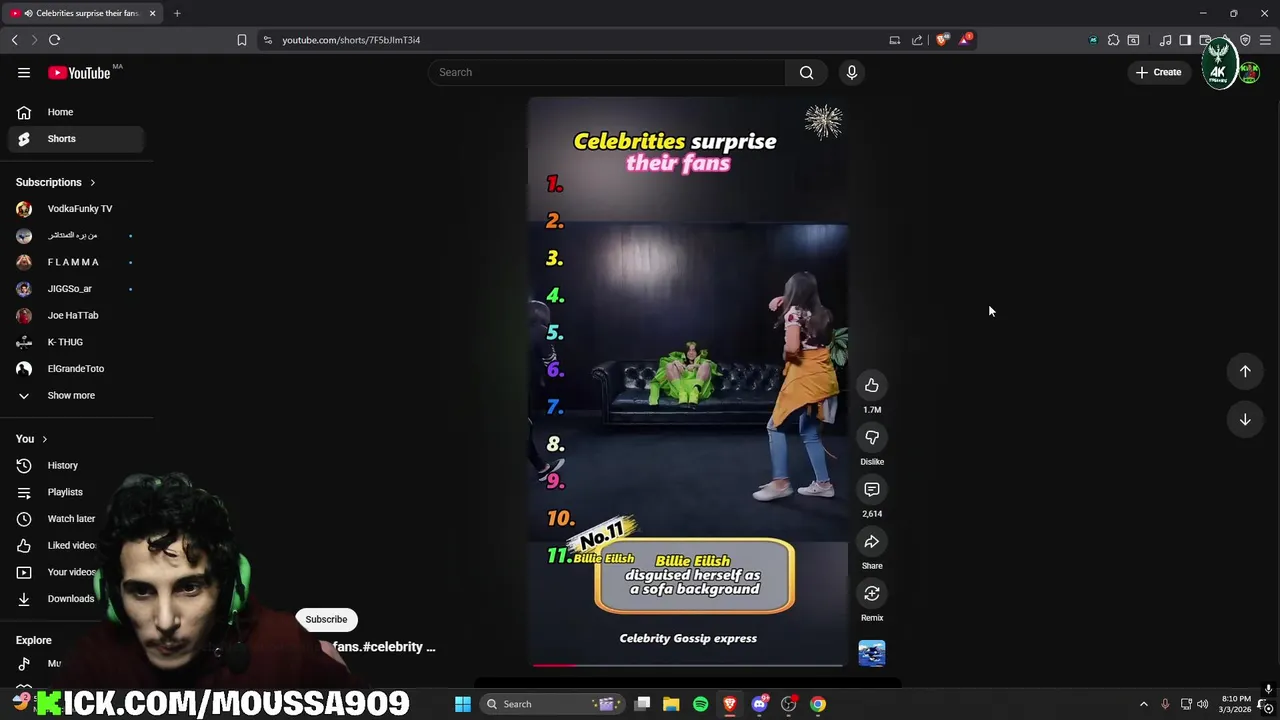
Task: Open the extensions puzzle icon
Action: click(x=1113, y=40)
